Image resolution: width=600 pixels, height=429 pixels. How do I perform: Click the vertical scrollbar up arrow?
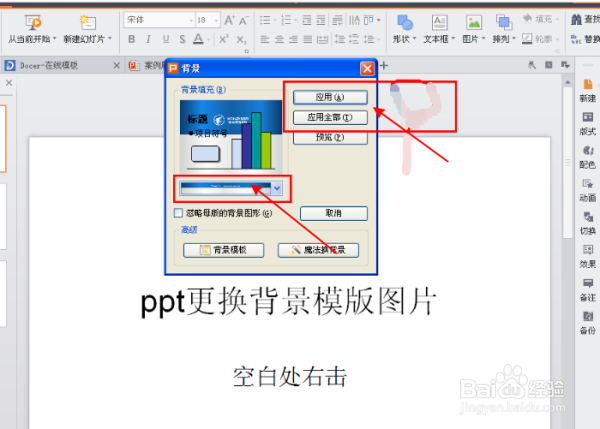(568, 83)
